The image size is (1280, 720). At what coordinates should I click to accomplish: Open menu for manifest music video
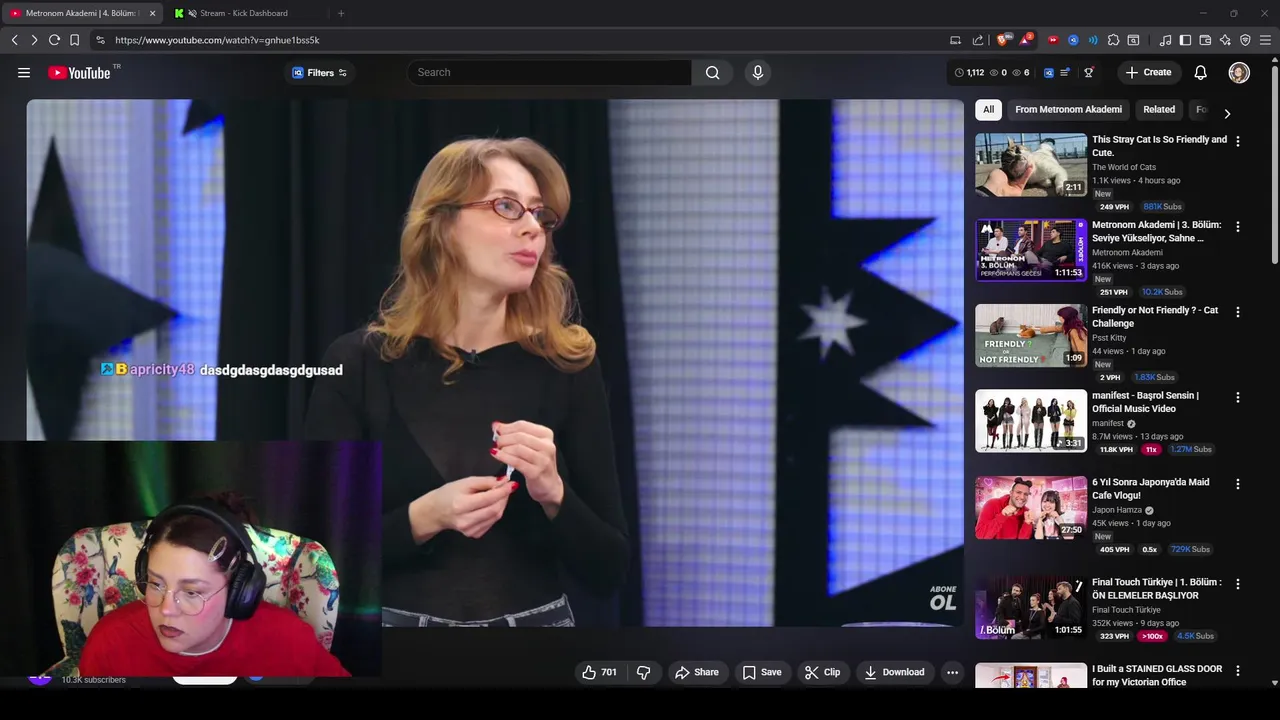pos(1238,397)
